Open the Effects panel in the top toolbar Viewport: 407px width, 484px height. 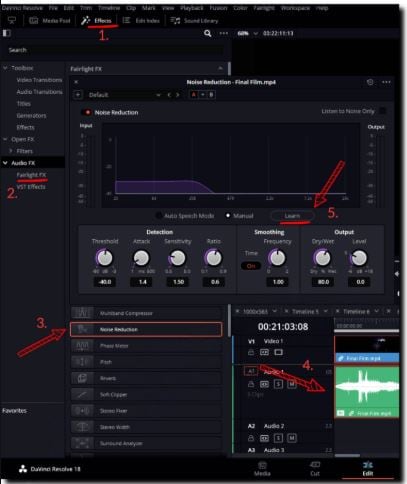(97, 21)
